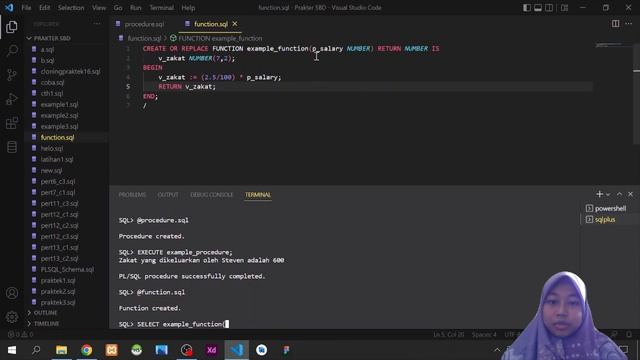Open example1.sql in explorer
The width and height of the screenshot is (640, 360).
click(x=59, y=104)
